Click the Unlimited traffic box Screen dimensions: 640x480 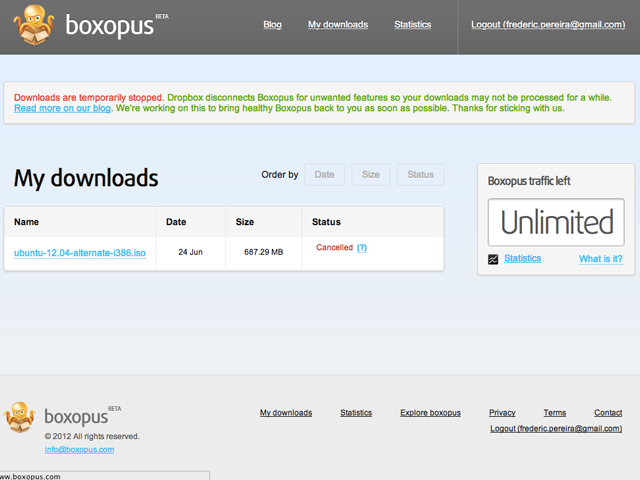pos(556,222)
